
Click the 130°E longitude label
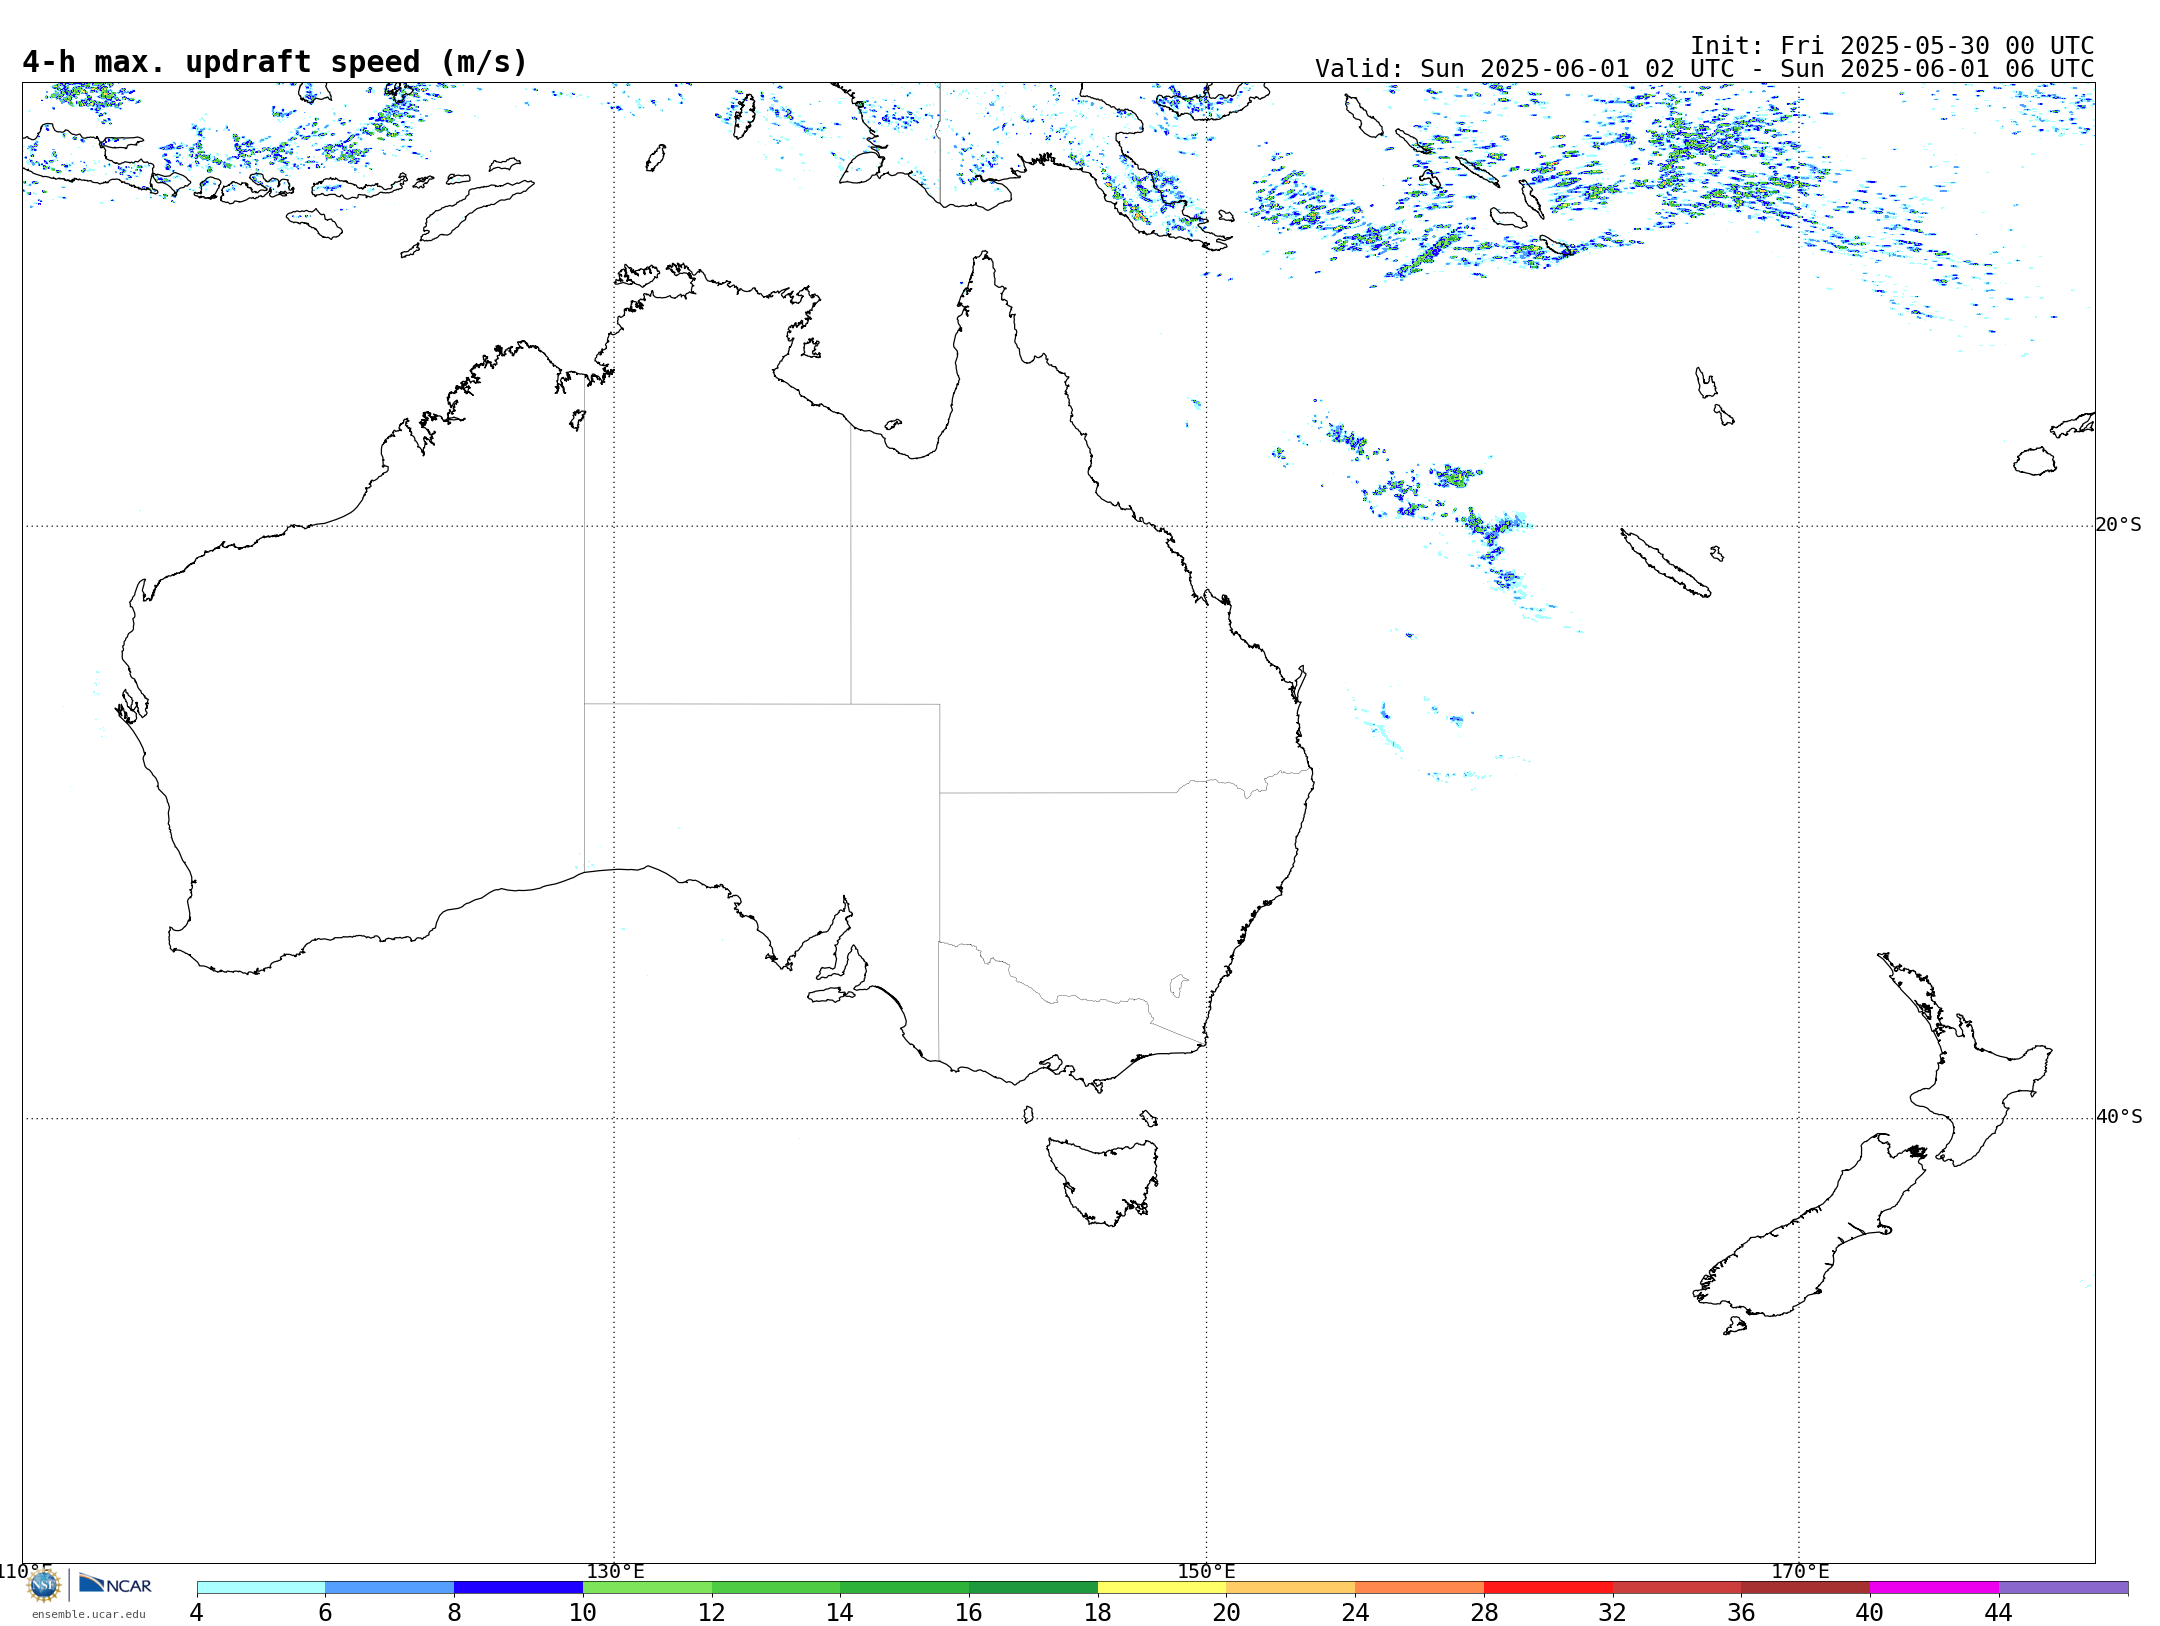[x=615, y=1571]
